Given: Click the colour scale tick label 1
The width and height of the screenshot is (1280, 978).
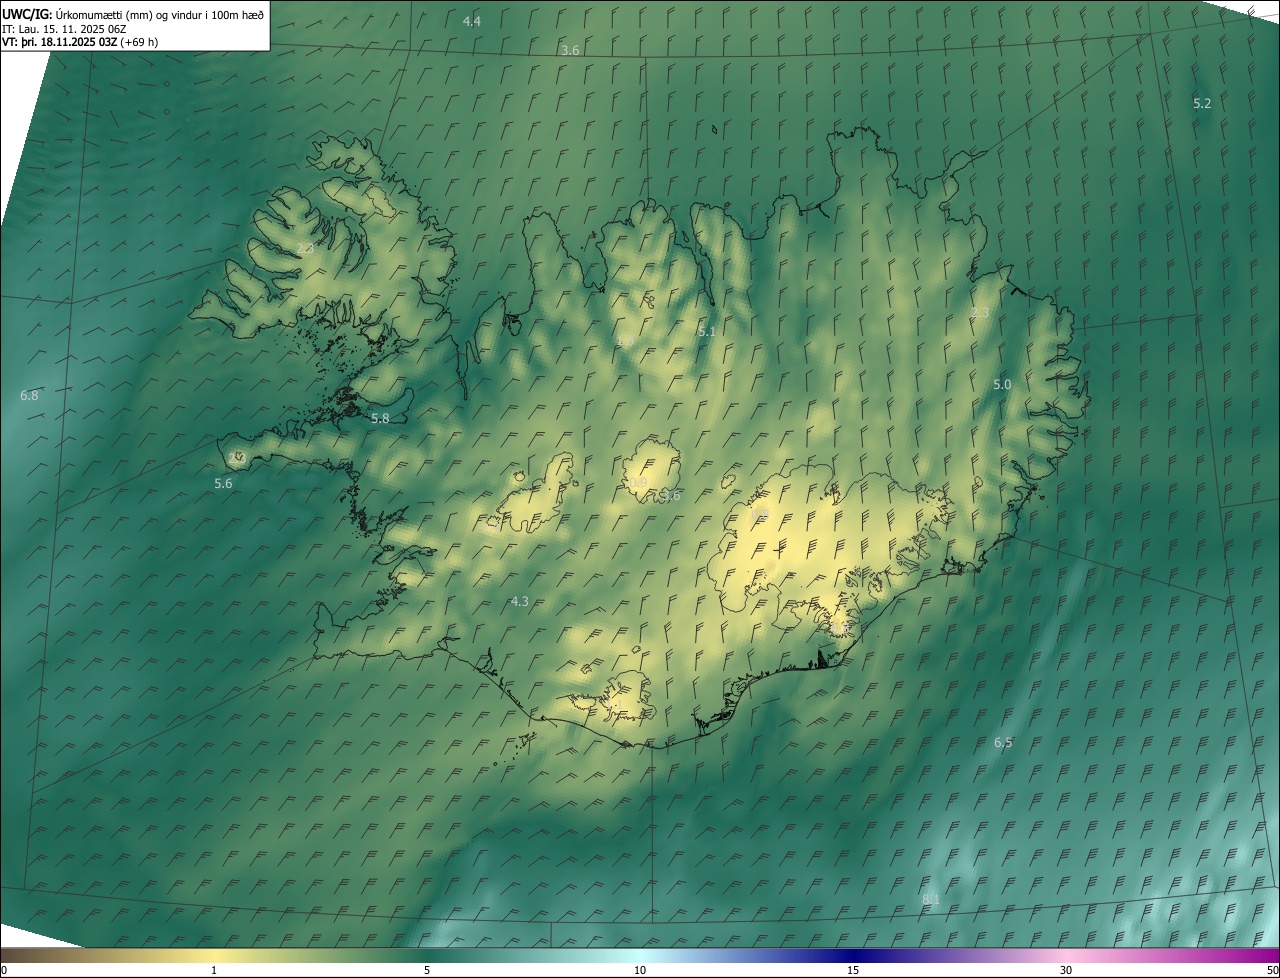Looking at the screenshot, I should tap(214, 971).
